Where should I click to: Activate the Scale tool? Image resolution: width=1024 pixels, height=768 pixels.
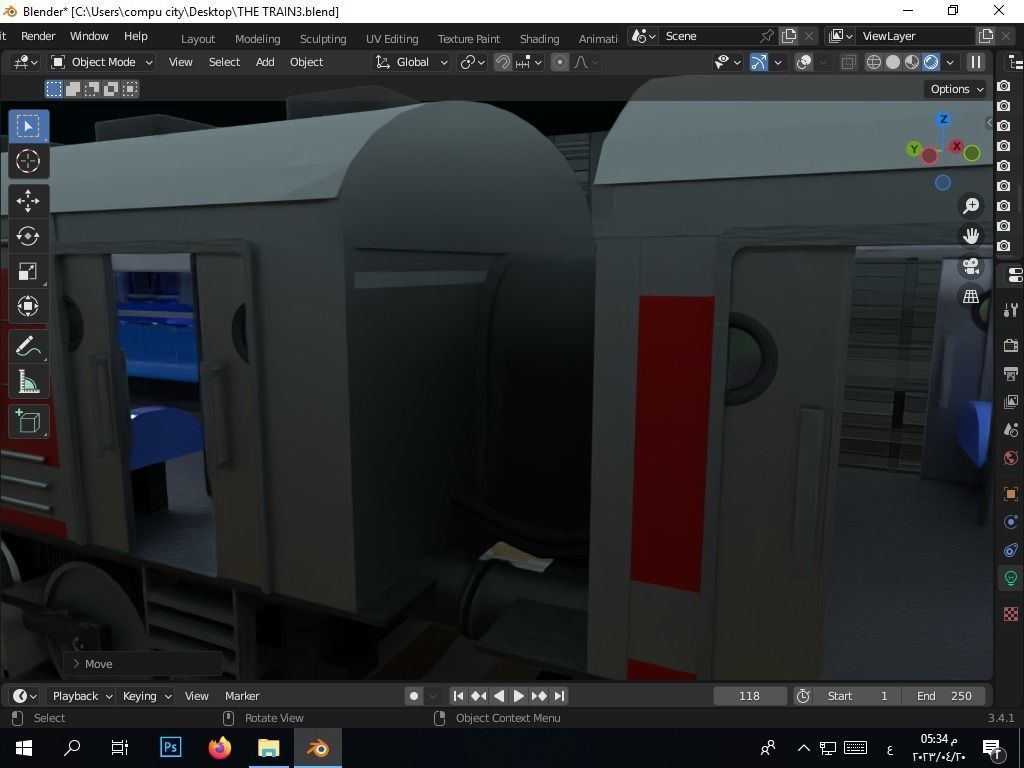pyautogui.click(x=28, y=271)
